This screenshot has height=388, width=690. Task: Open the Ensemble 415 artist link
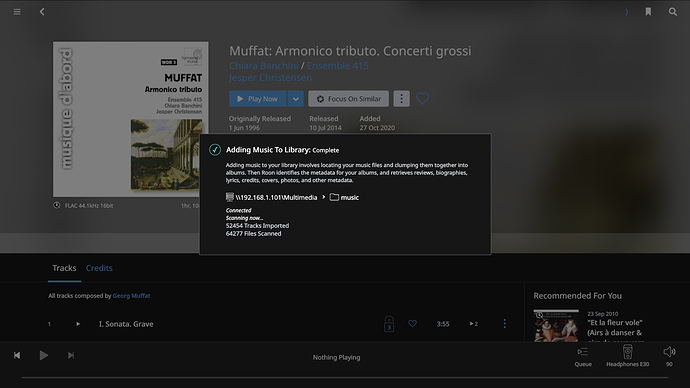[338, 66]
